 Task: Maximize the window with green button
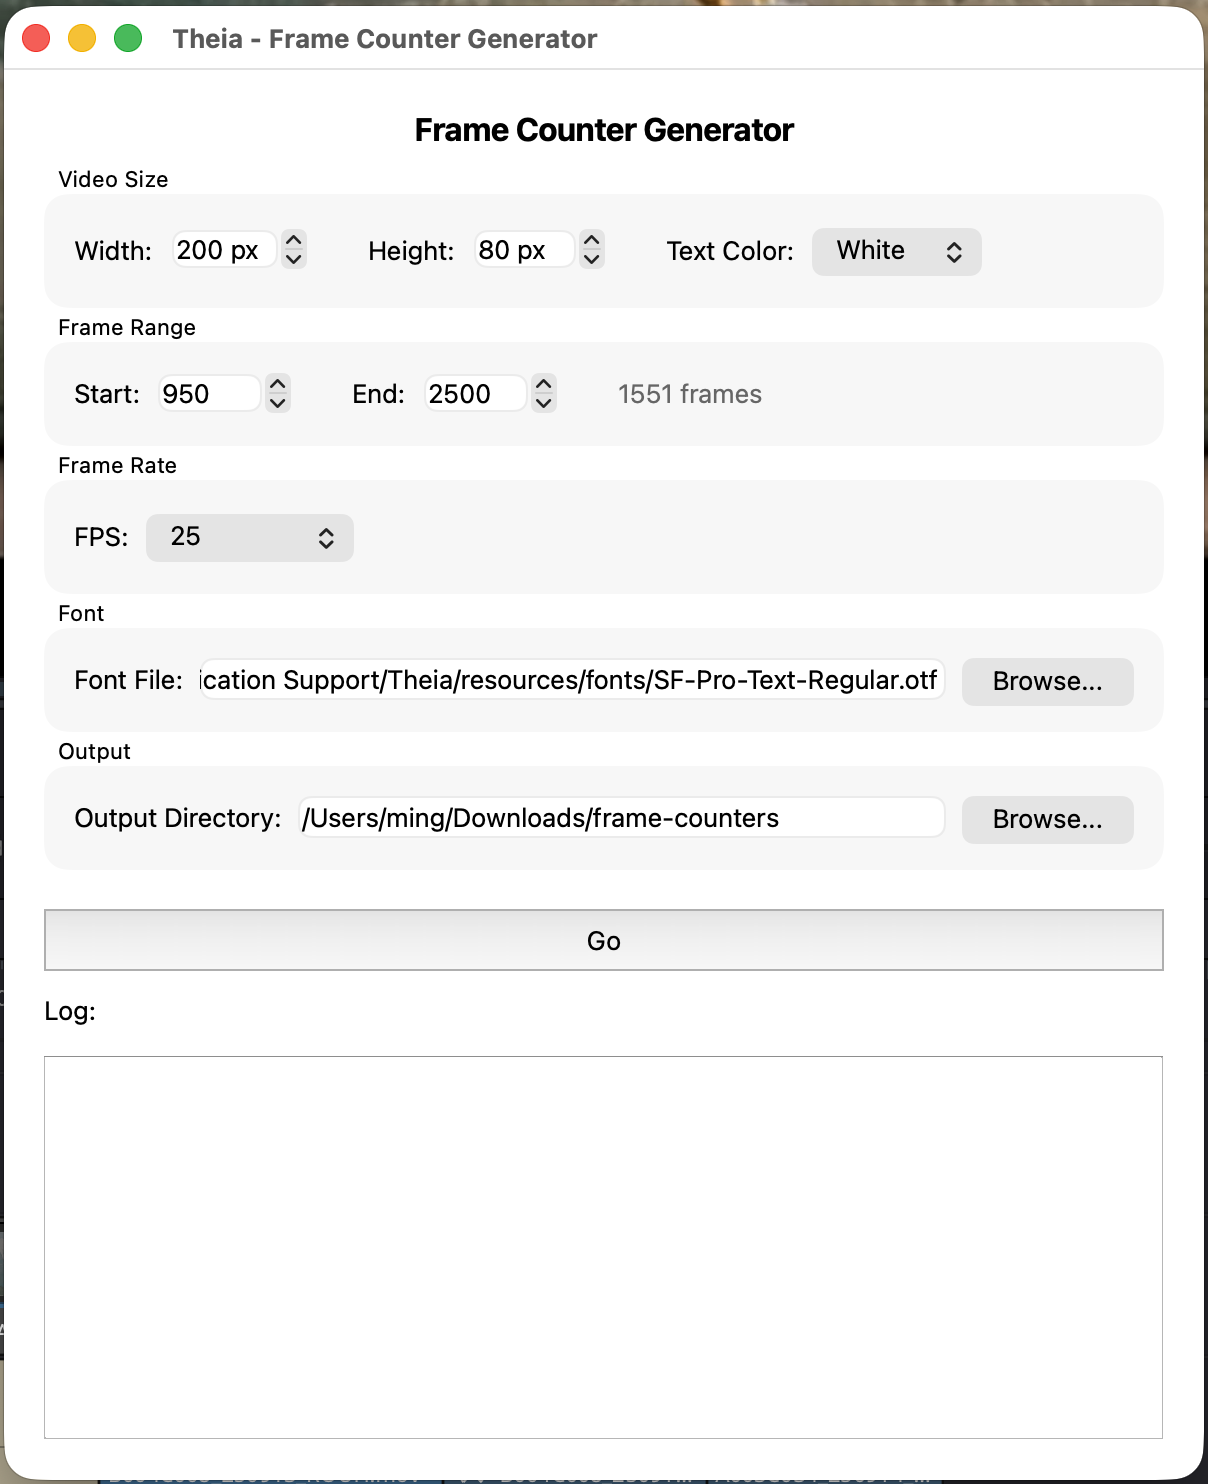pos(128,39)
